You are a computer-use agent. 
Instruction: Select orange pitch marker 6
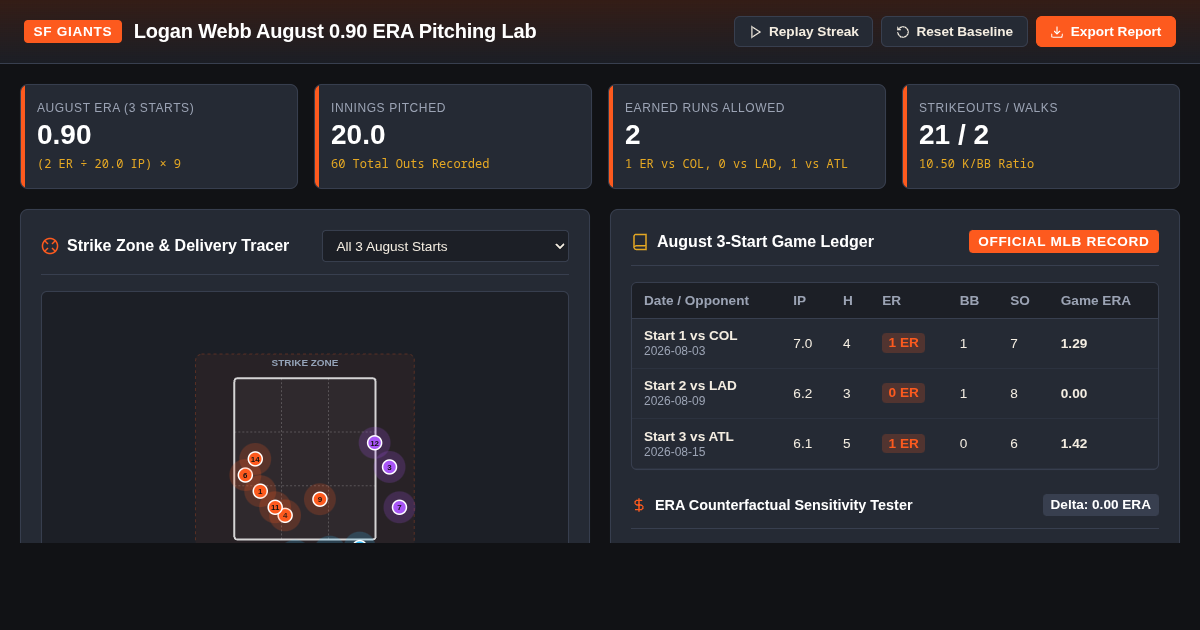[245, 475]
